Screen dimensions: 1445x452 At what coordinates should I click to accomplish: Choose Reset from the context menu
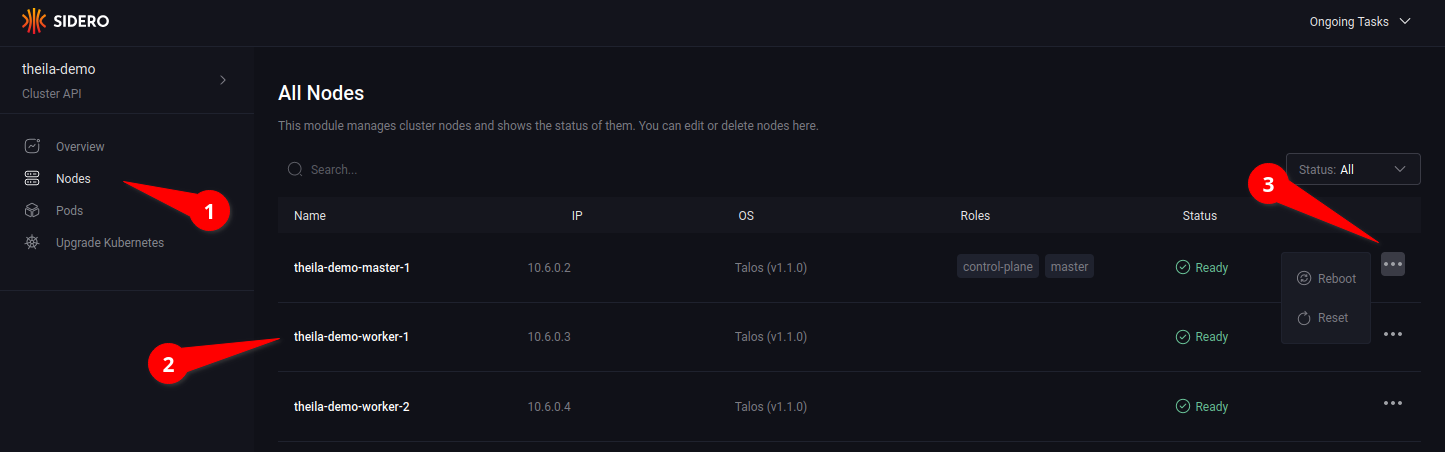coord(1323,318)
